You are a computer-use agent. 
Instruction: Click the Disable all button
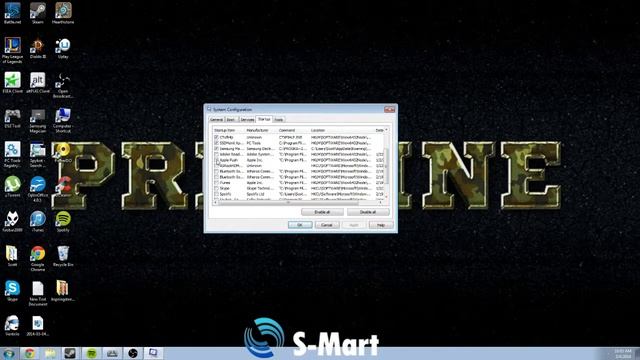(x=368, y=212)
